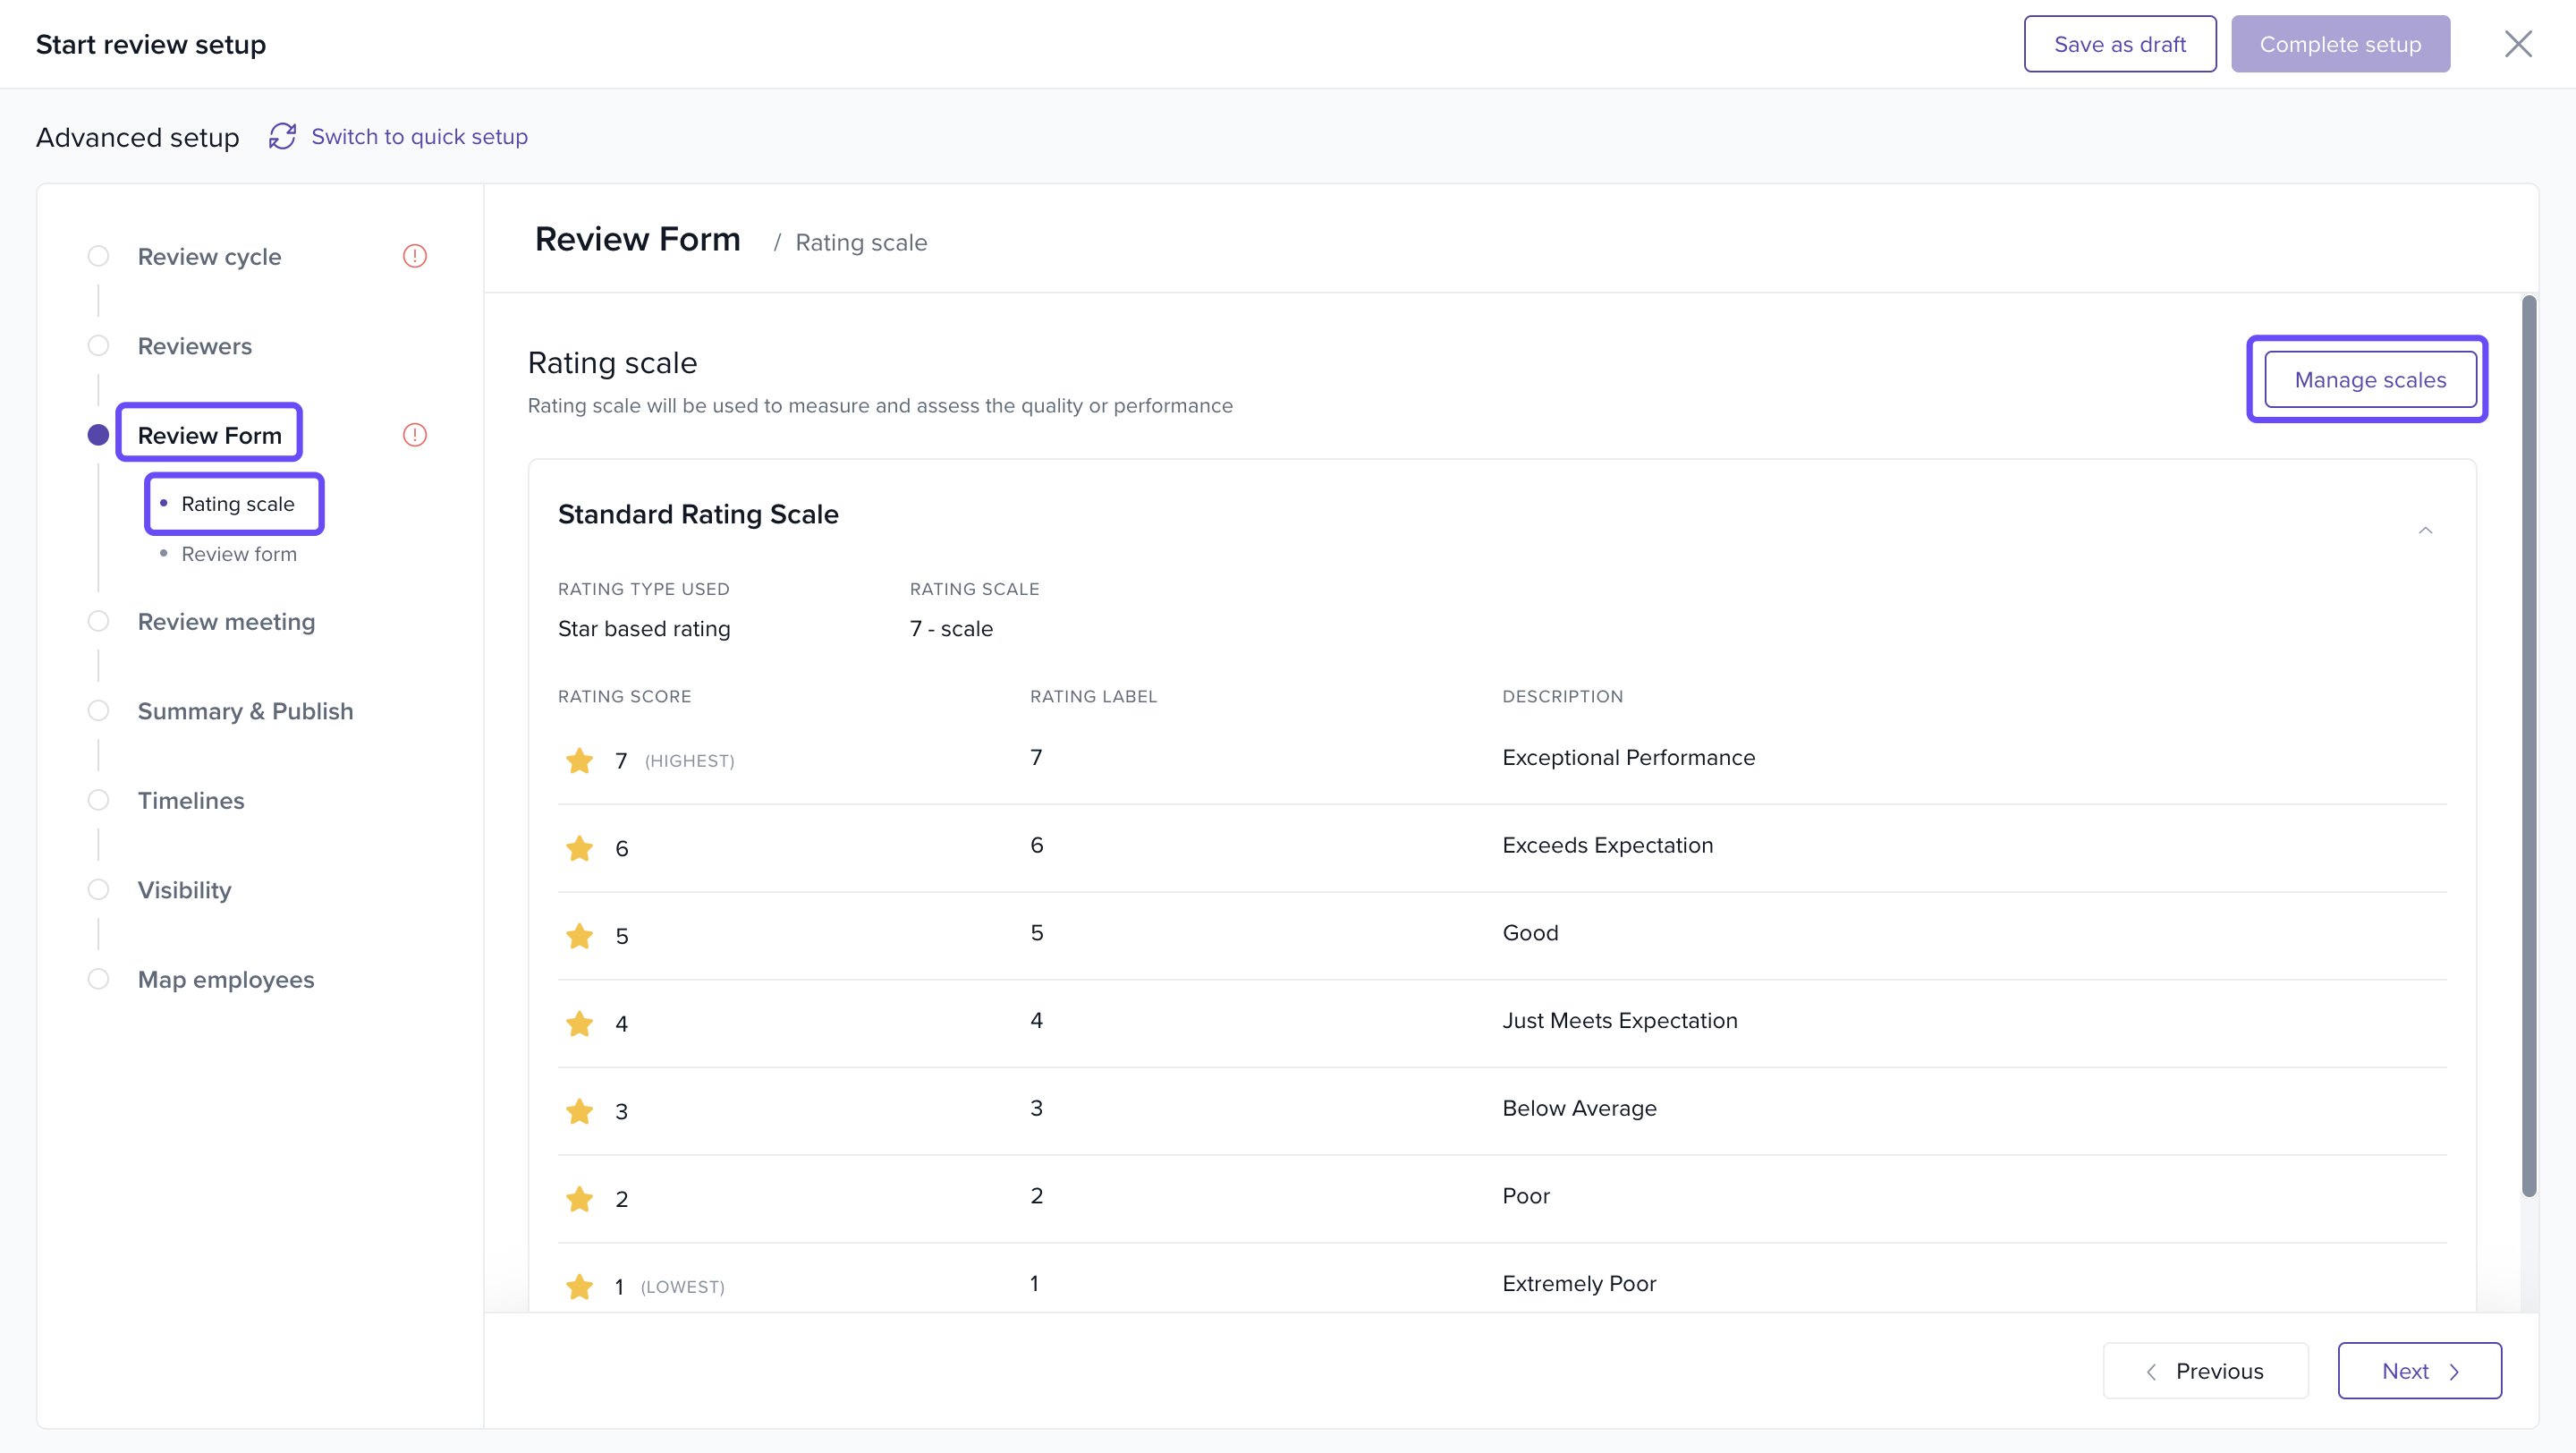This screenshot has width=2576, height=1453.
Task: Click Manage scales button
Action: click(x=2369, y=380)
